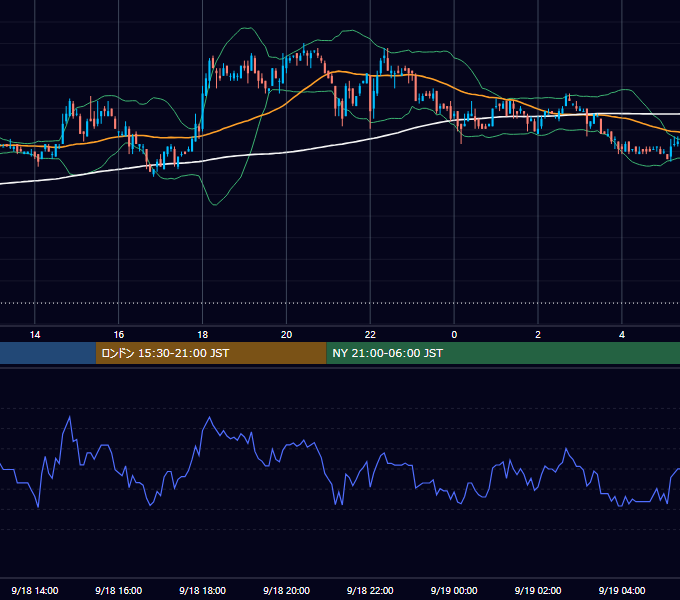Click the 2 hour label on the axis
This screenshot has width=680, height=600.
pyautogui.click(x=538, y=335)
